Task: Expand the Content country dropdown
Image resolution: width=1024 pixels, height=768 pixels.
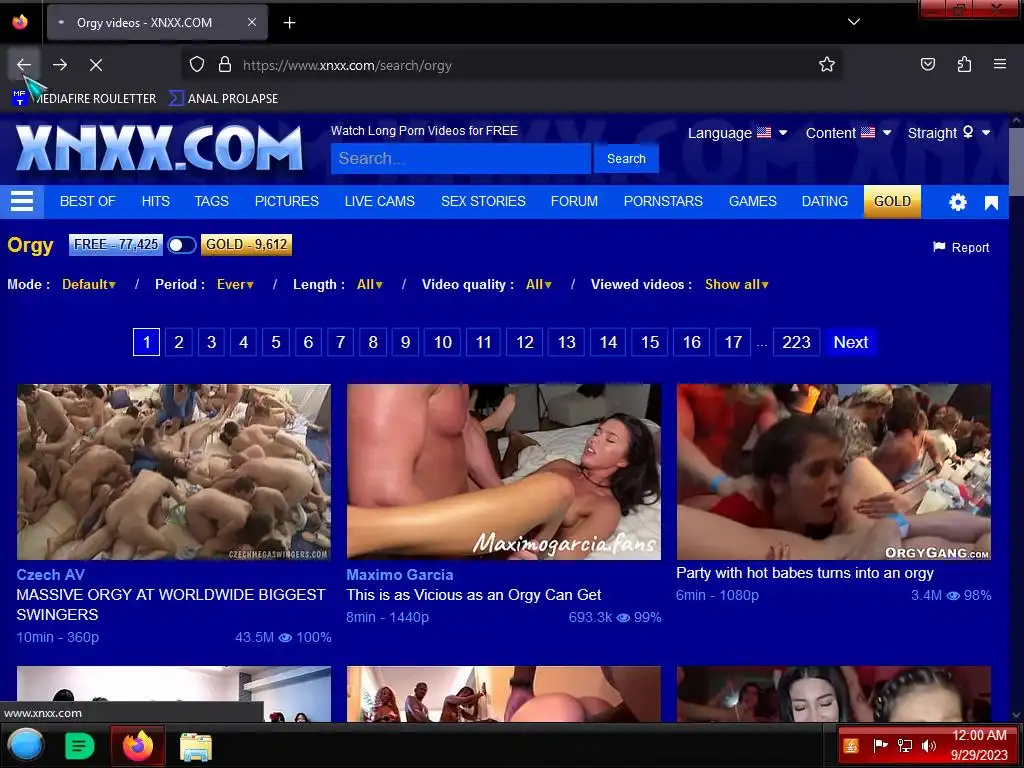Action: pyautogui.click(x=848, y=133)
